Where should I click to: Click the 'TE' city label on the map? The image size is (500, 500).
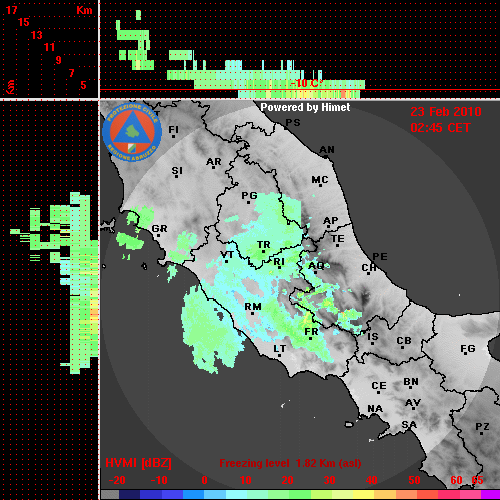coord(338,239)
